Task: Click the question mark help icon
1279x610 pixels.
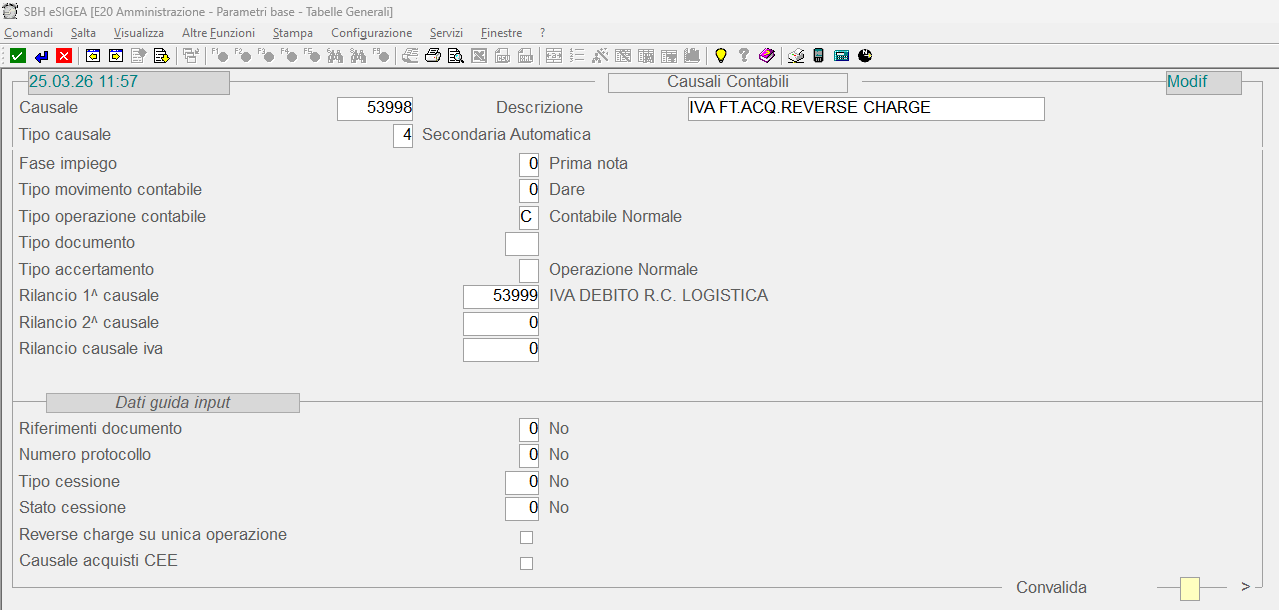Action: [x=743, y=56]
